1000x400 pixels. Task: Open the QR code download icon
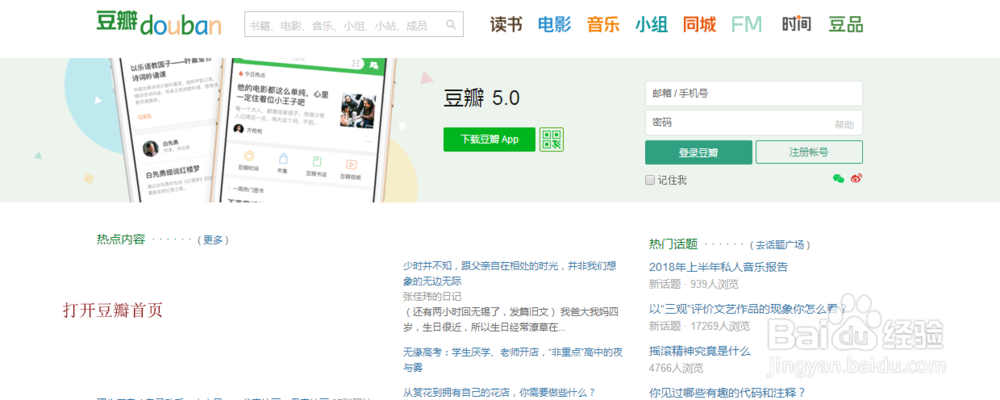pos(551,139)
